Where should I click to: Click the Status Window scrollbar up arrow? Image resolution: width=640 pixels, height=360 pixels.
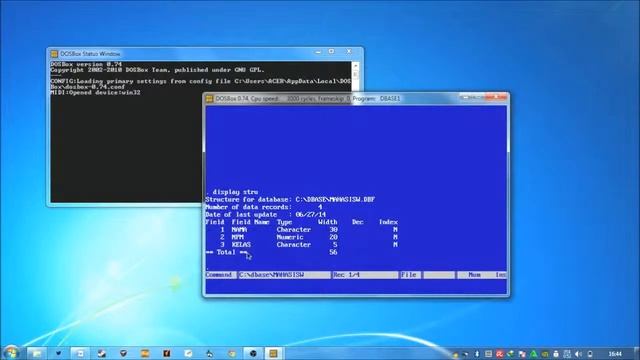355,65
